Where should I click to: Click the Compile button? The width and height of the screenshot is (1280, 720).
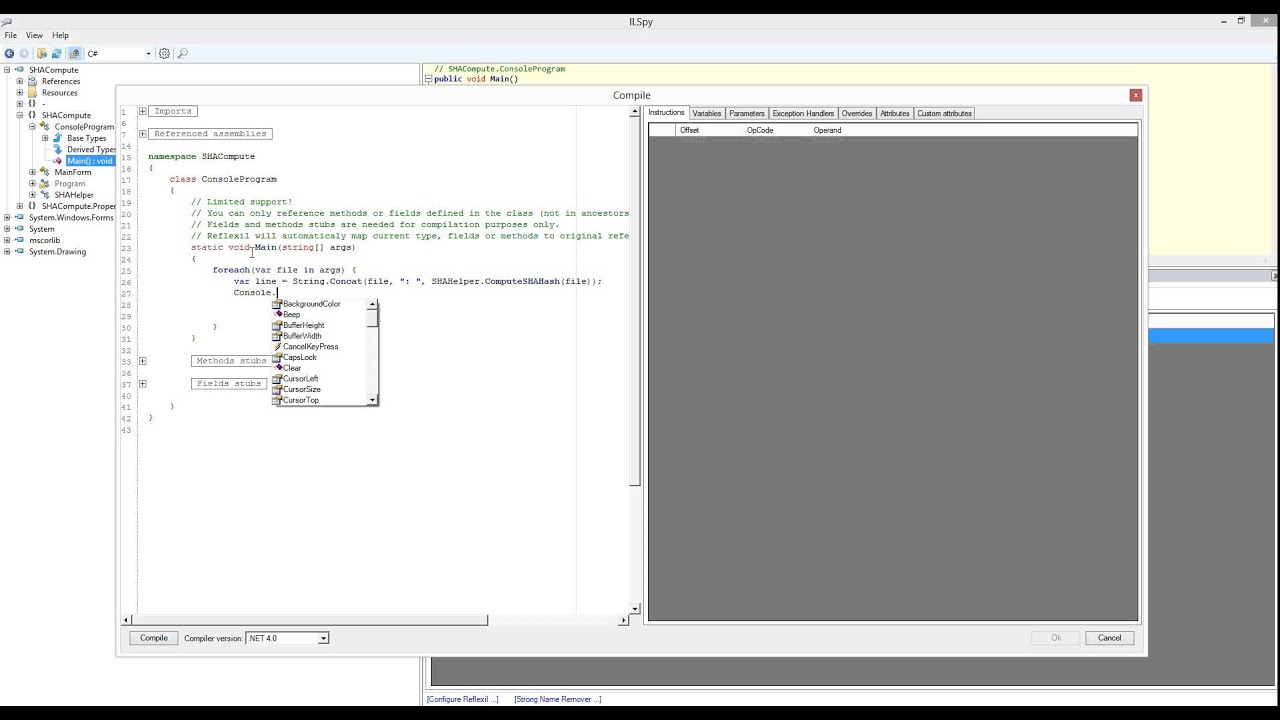click(x=154, y=638)
